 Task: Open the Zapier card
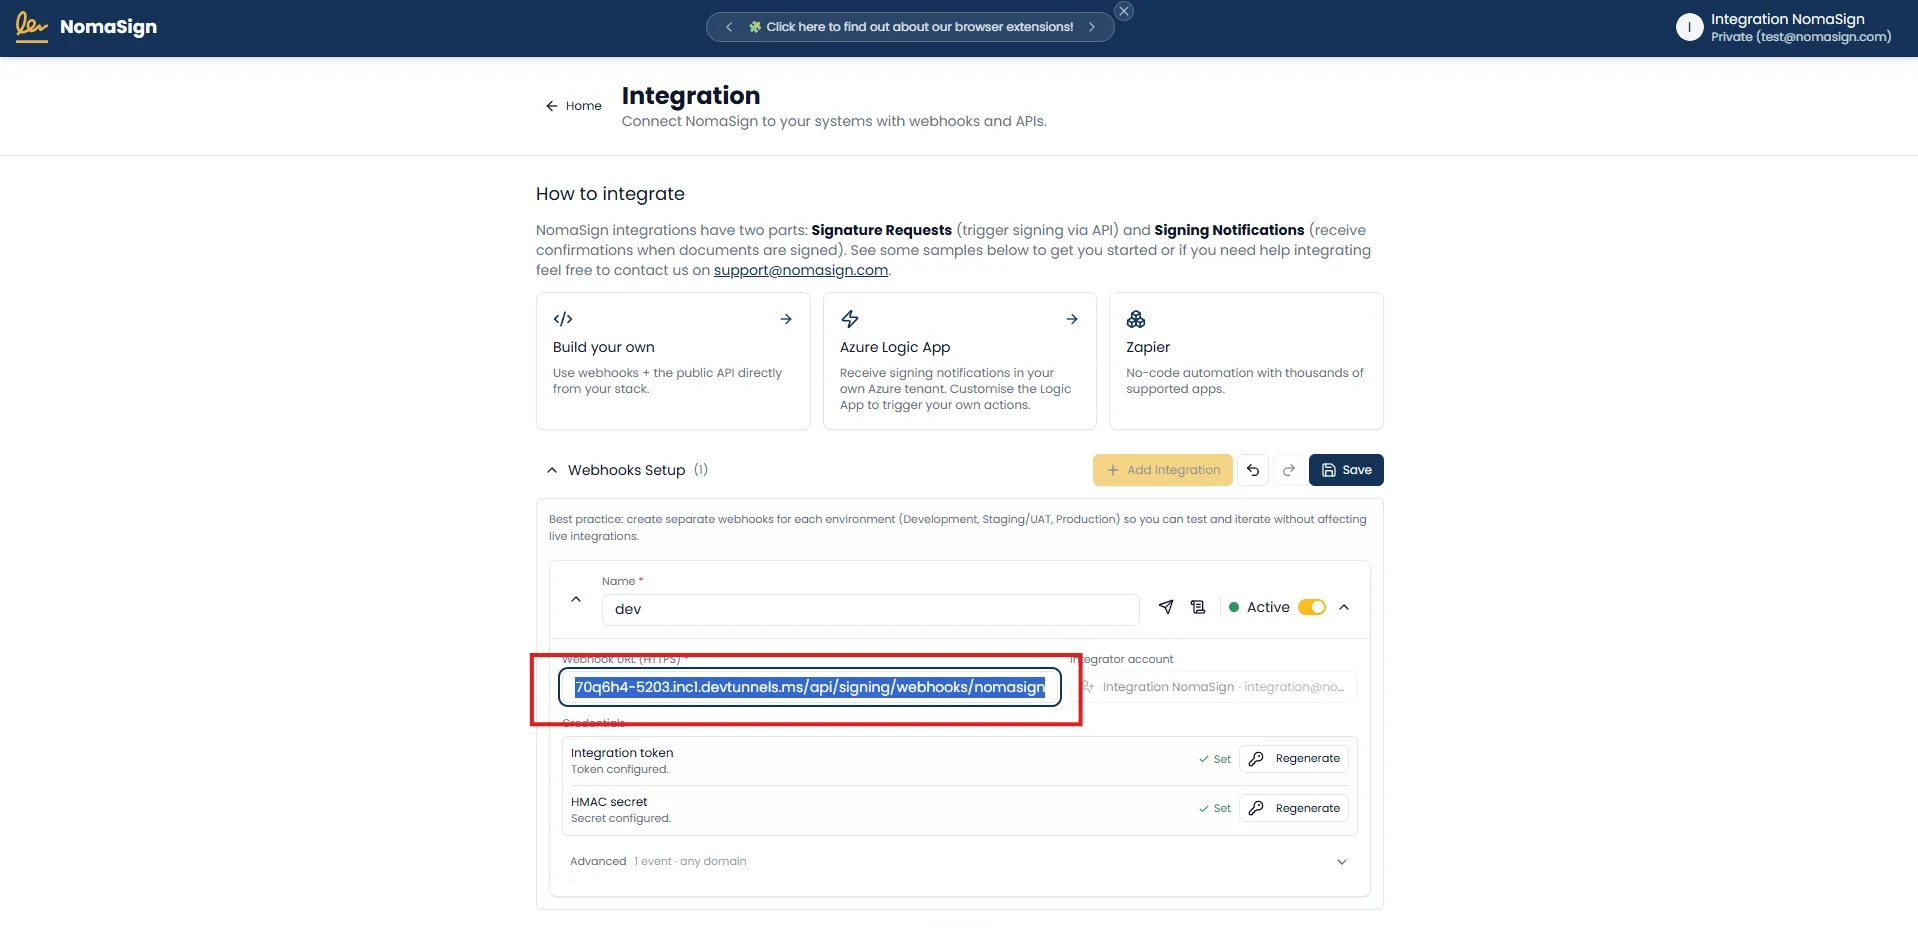(1246, 361)
